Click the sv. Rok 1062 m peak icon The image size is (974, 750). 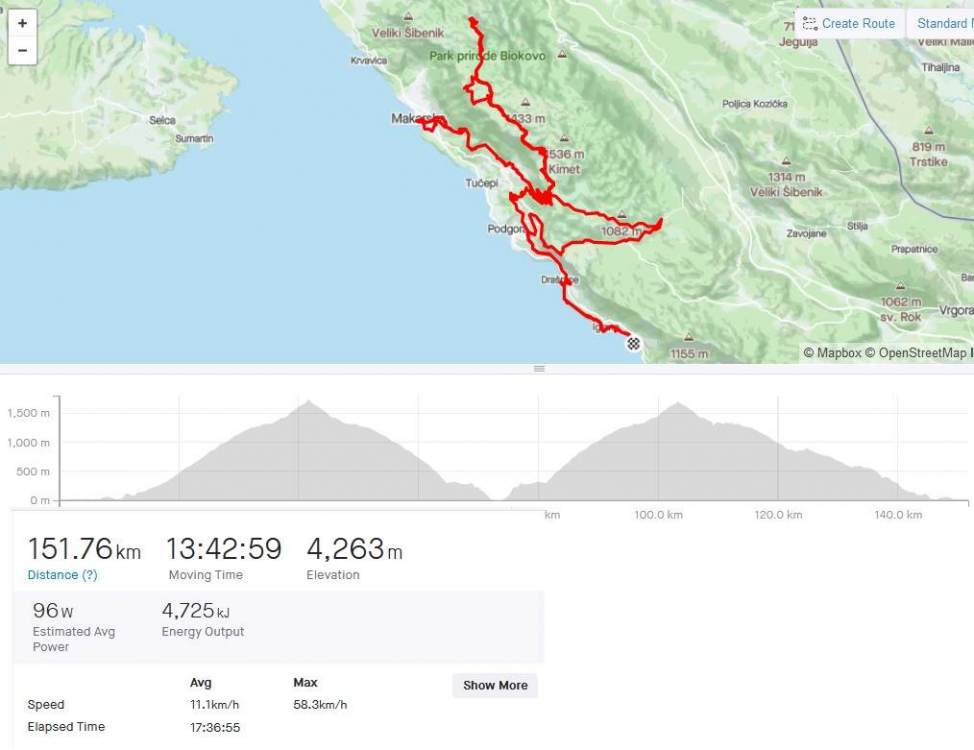pos(901,285)
